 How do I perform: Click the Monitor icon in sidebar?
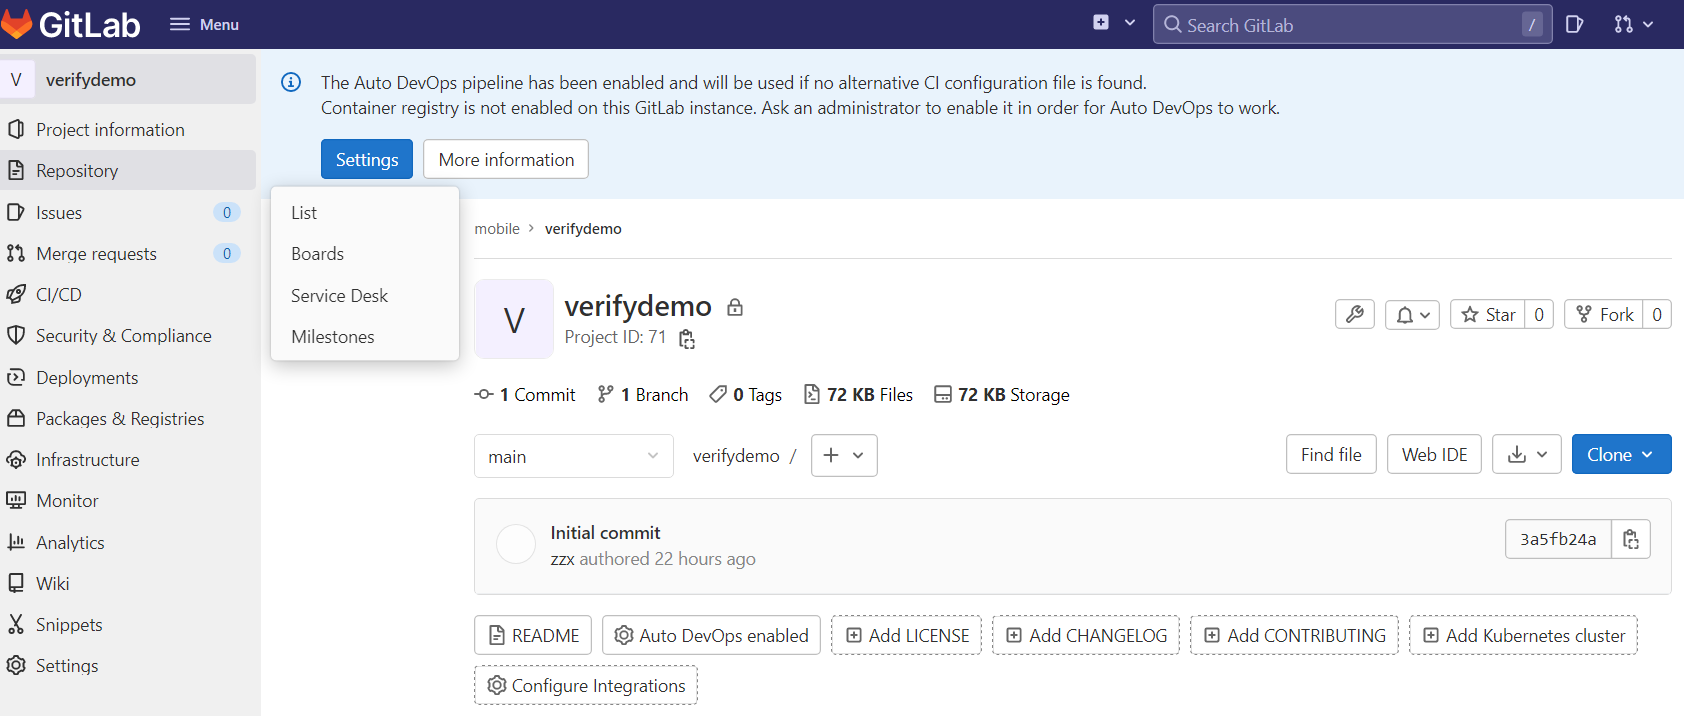(x=16, y=500)
